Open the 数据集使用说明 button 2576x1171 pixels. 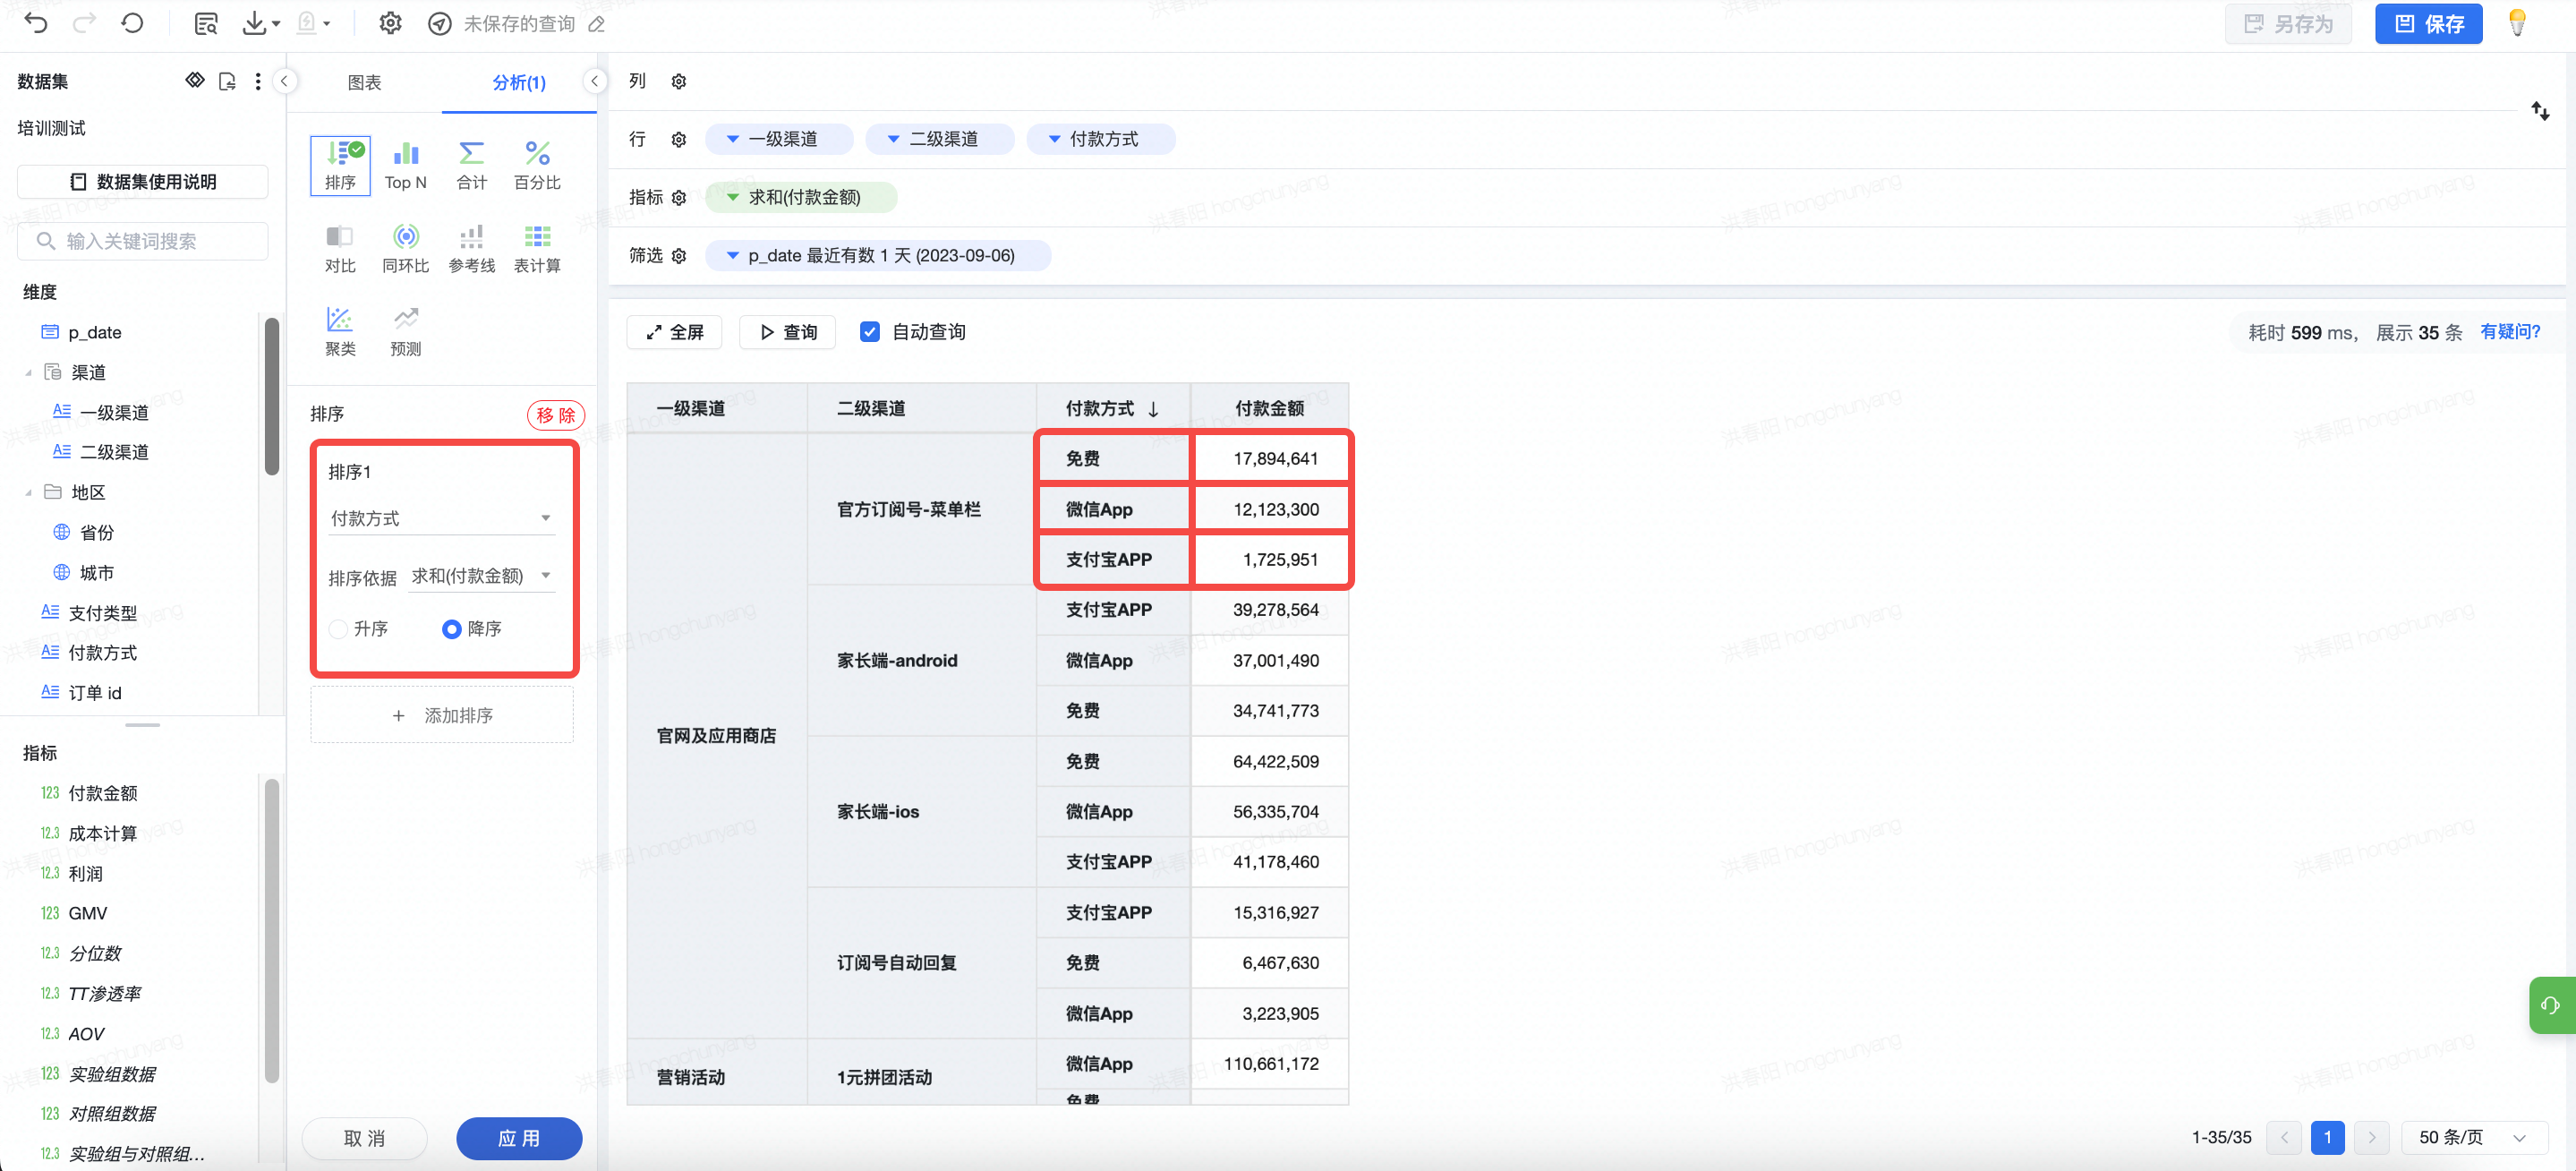pos(143,182)
